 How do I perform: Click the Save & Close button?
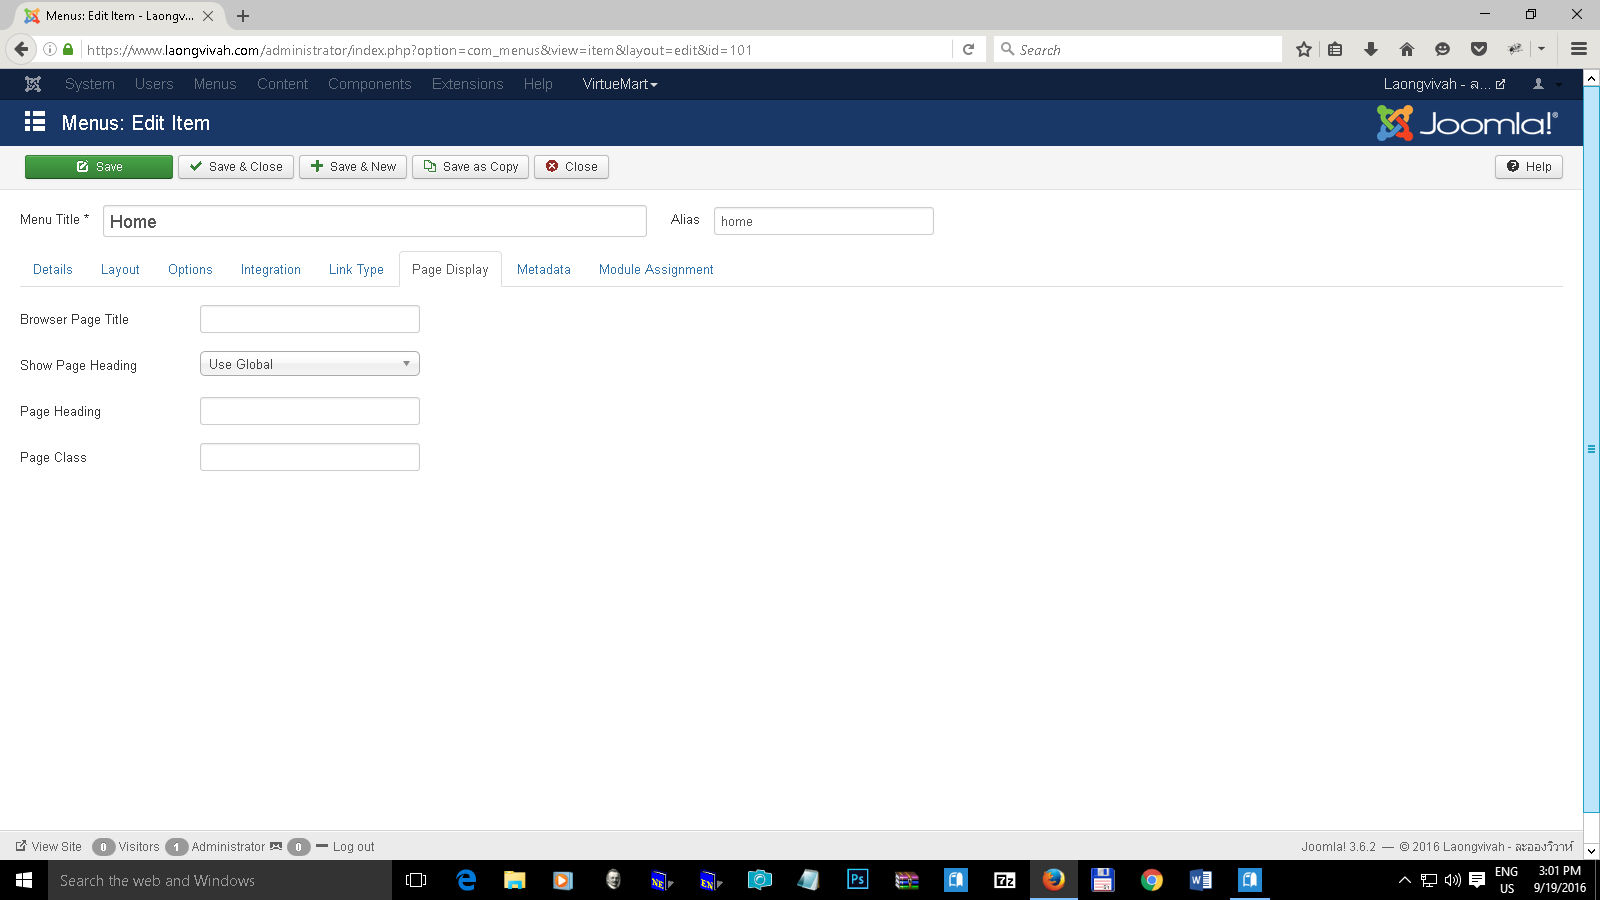click(236, 167)
